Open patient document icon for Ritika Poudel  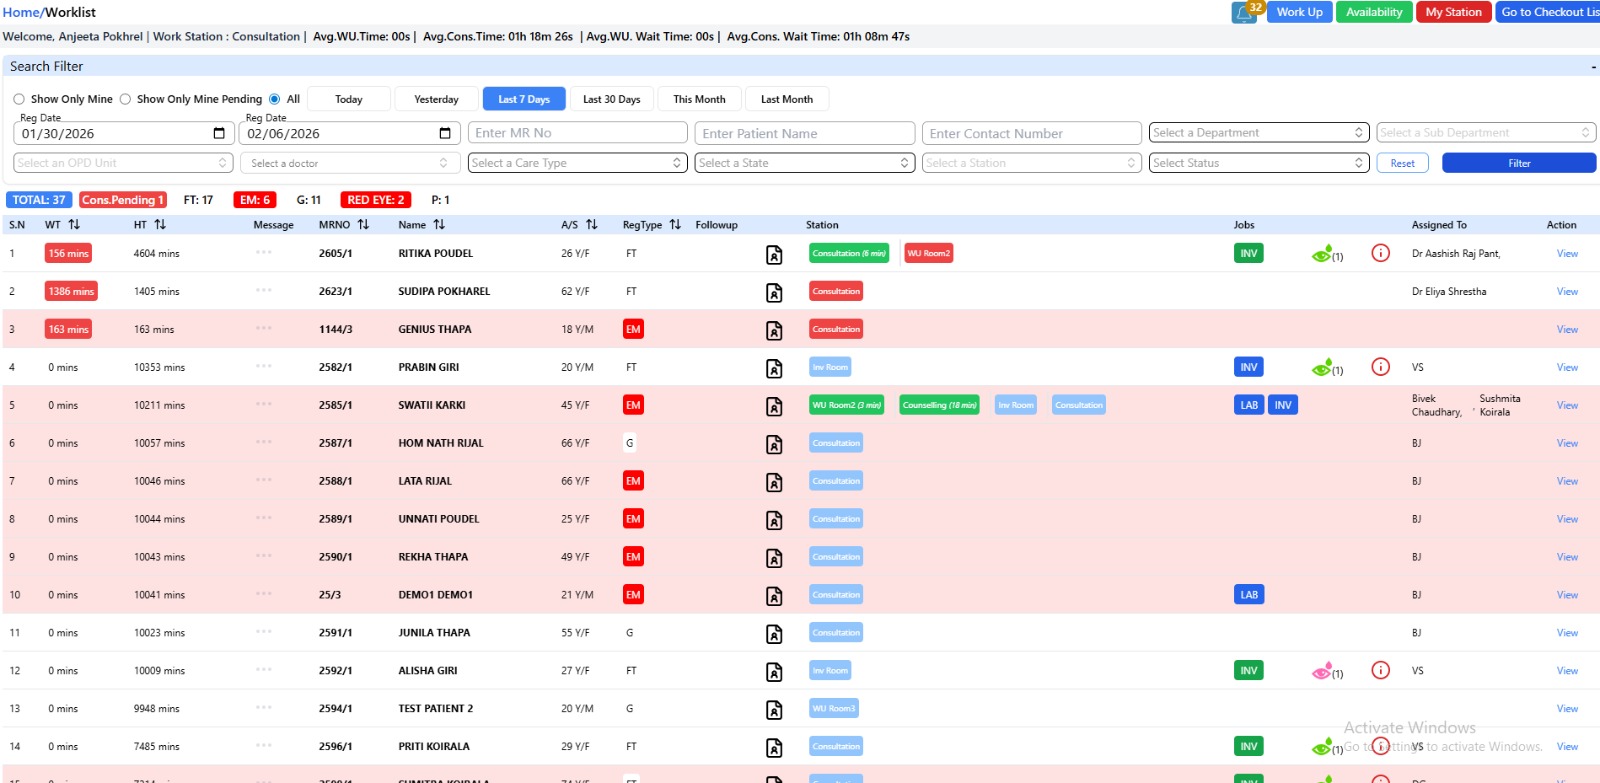pyautogui.click(x=774, y=255)
